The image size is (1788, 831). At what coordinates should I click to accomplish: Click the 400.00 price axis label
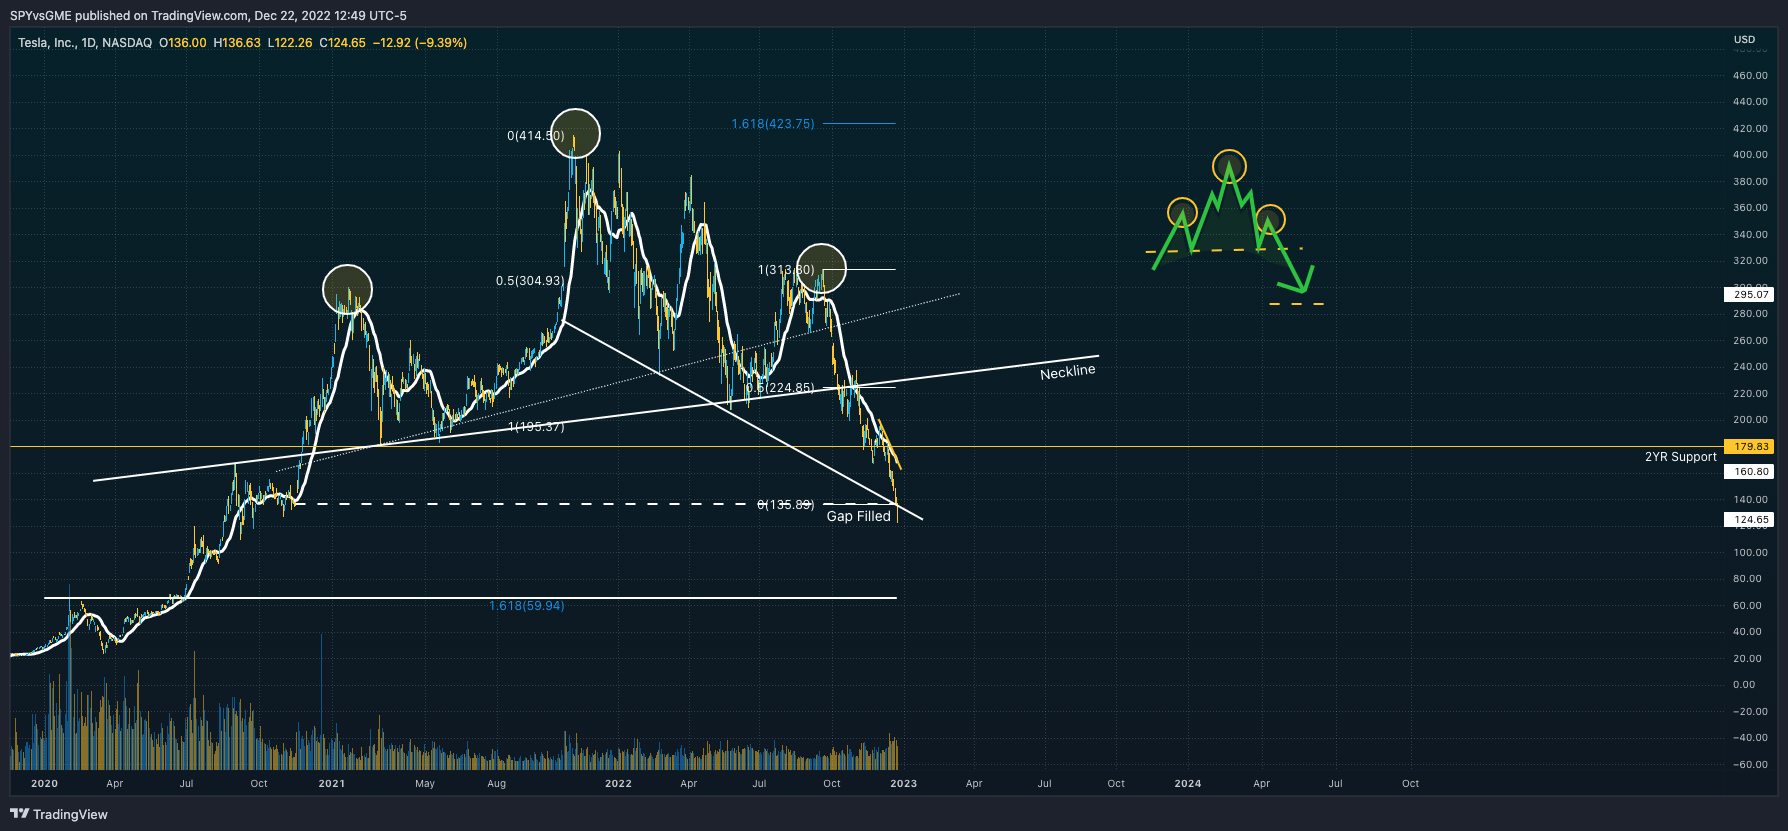(1750, 155)
